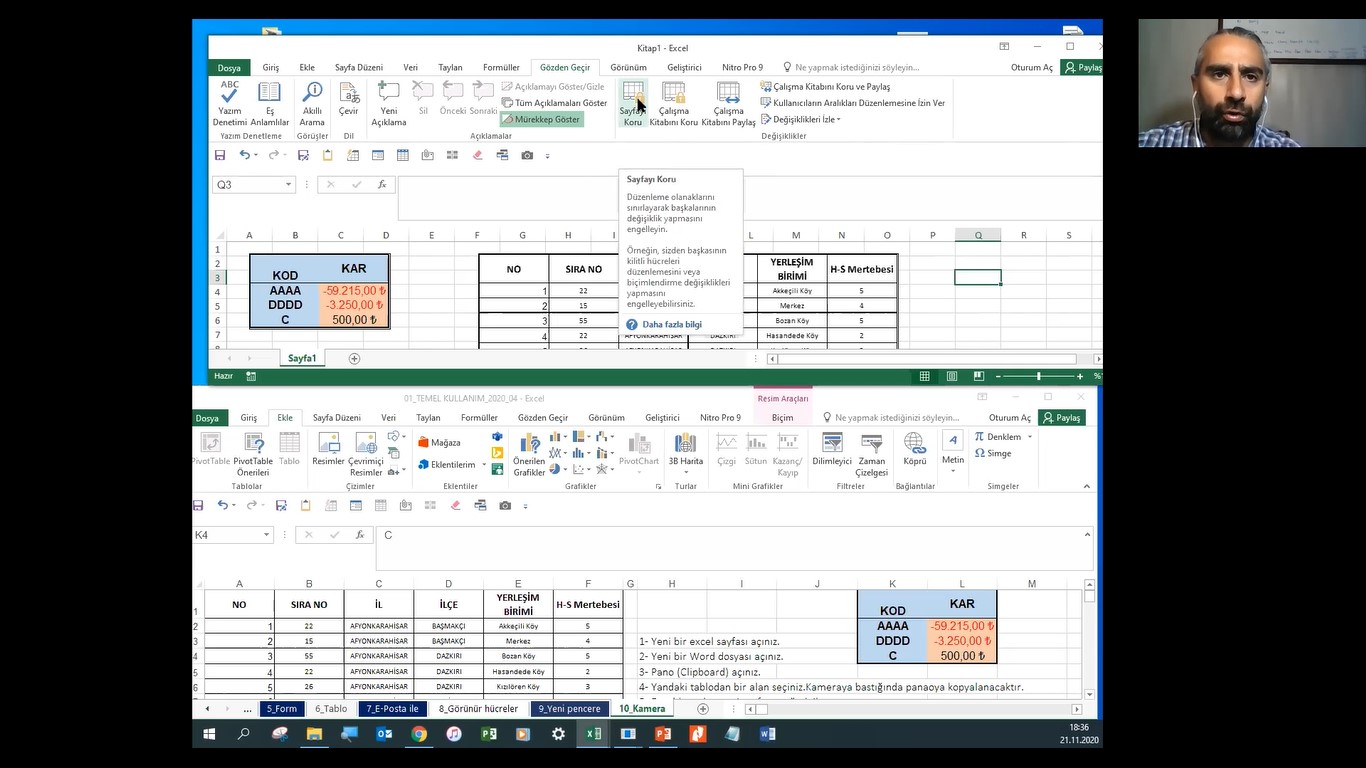The width and height of the screenshot is (1366, 768).
Task: Expand lower window formula bar
Action: coord(1086,535)
